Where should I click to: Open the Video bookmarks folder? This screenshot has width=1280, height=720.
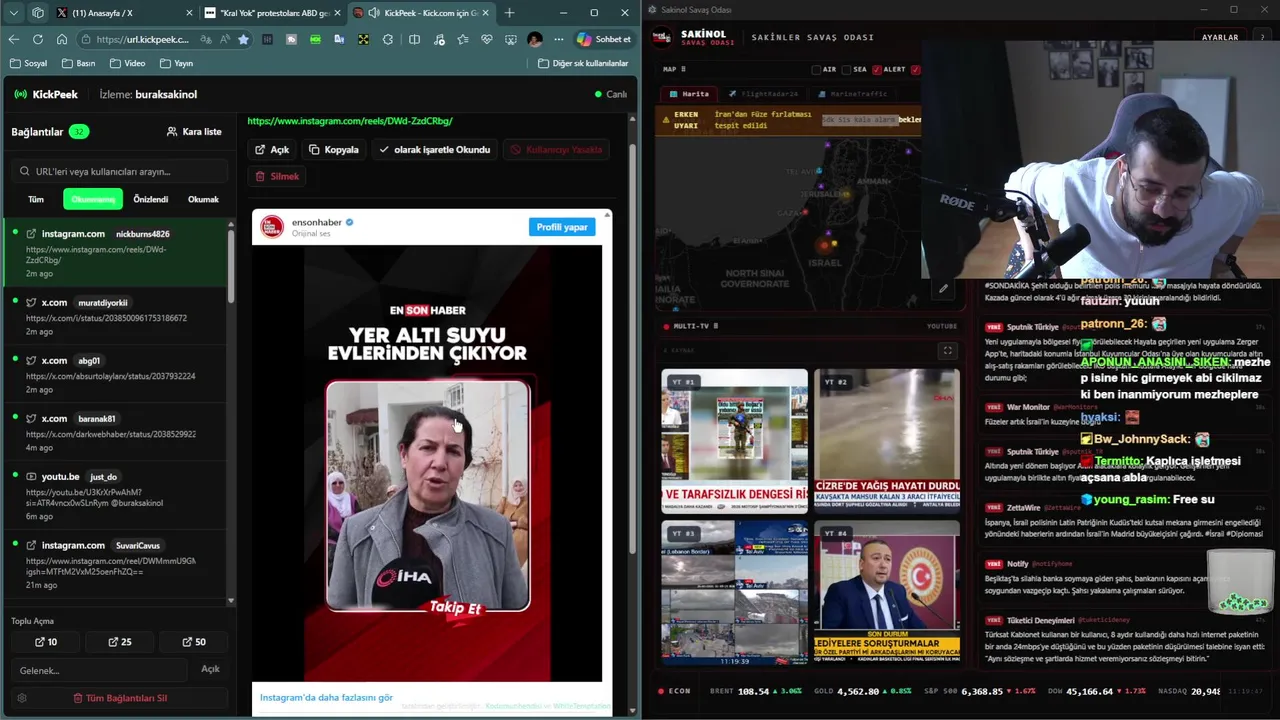[128, 63]
